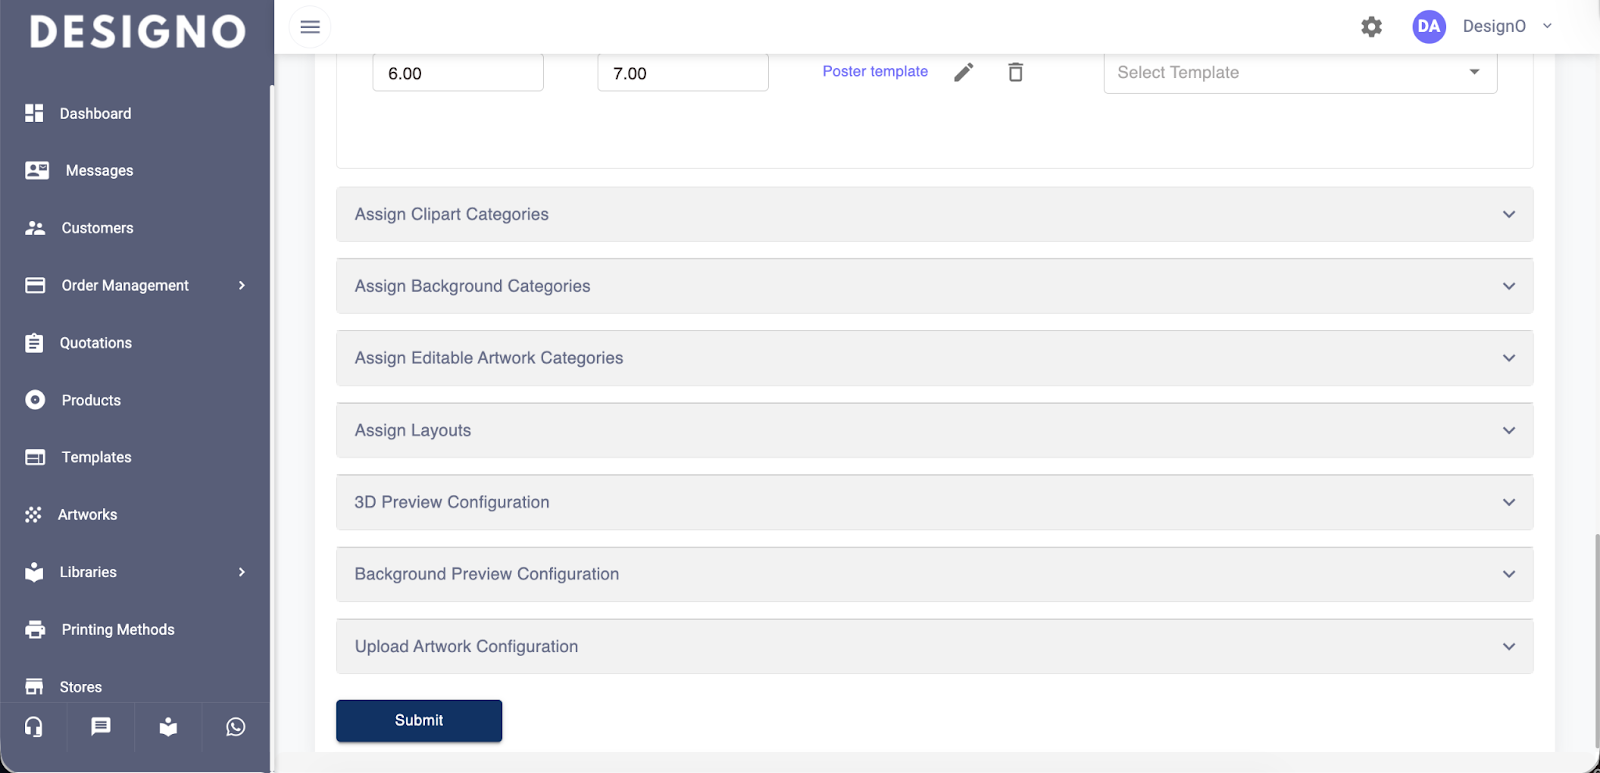The height and width of the screenshot is (773, 1600).
Task: Expand Assign Clipart Categories section
Action: click(934, 214)
